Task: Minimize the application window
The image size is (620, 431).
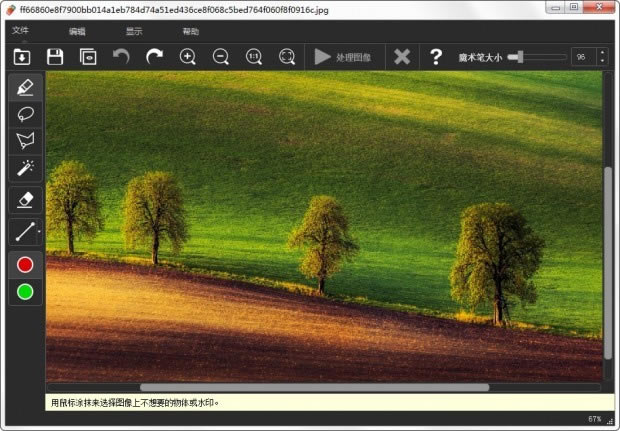Action: 556,7
